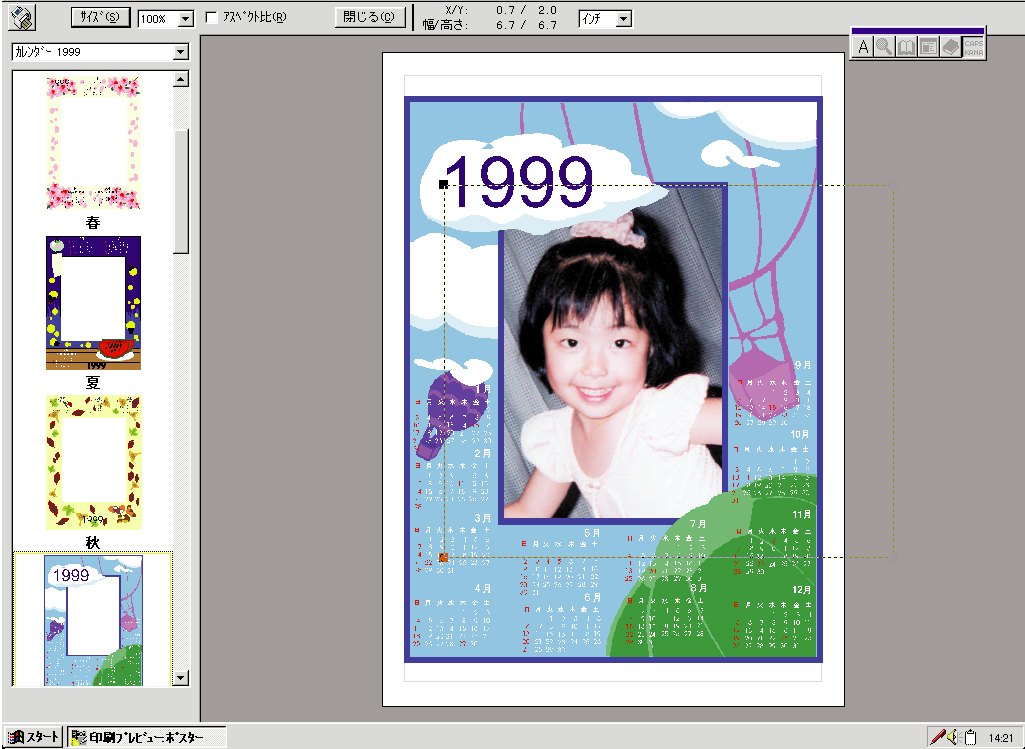Image resolution: width=1025 pixels, height=749 pixels.
Task: Select the 1999 sky calendar thumbnail
Action: 93,620
